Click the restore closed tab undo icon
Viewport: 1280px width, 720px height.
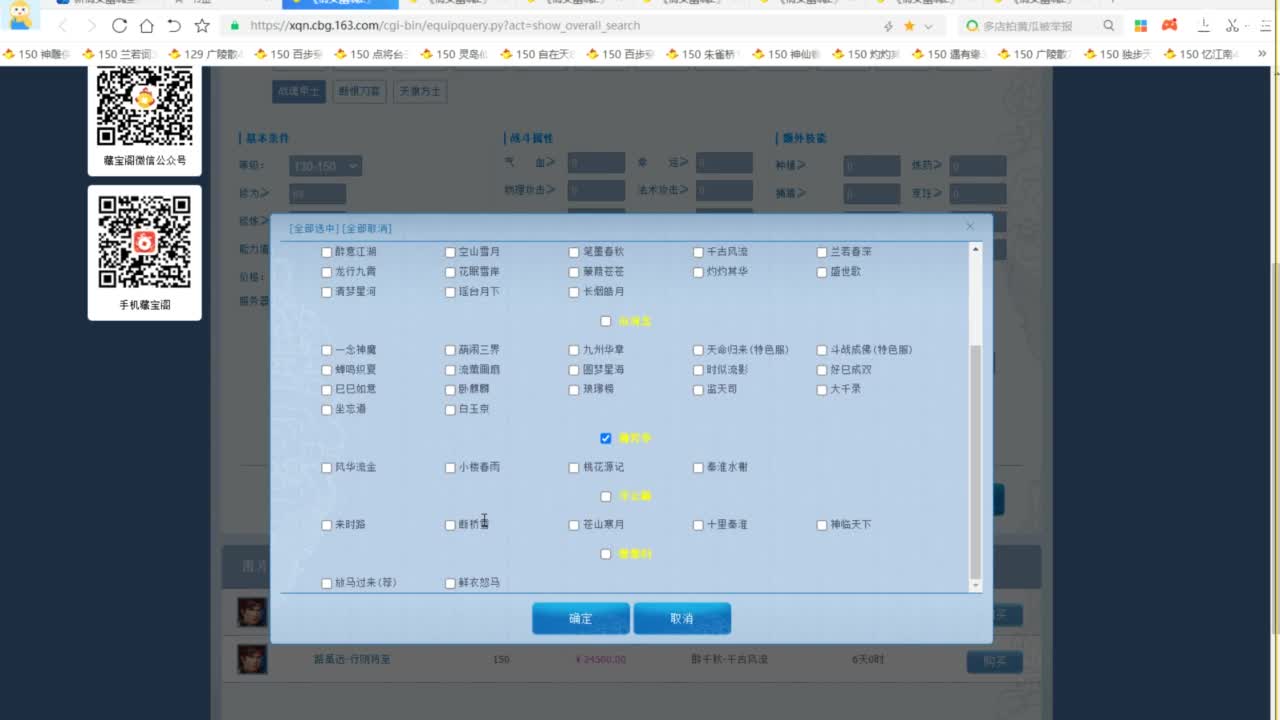pos(174,26)
